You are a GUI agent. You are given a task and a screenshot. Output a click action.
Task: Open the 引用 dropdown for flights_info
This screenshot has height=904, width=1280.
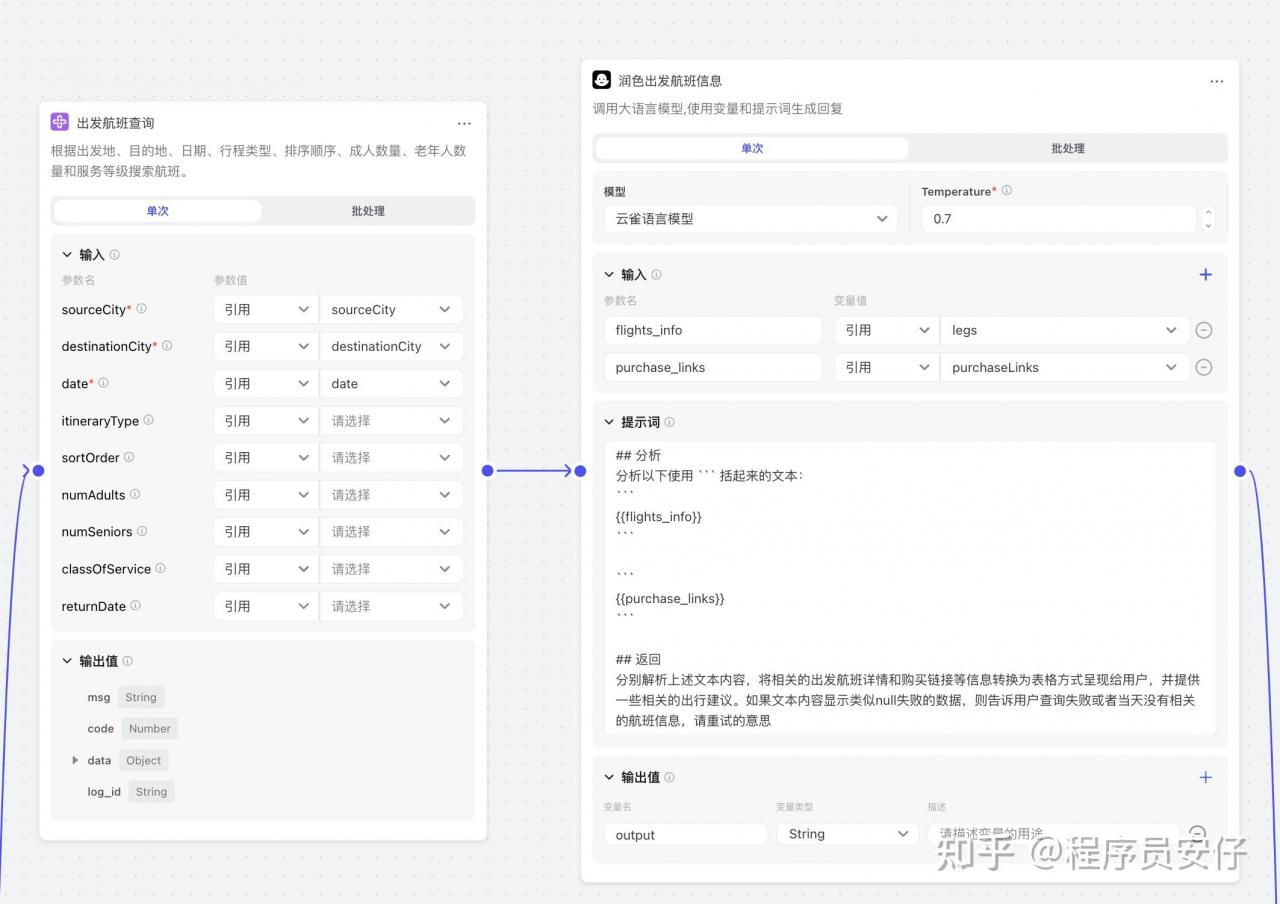pos(887,330)
